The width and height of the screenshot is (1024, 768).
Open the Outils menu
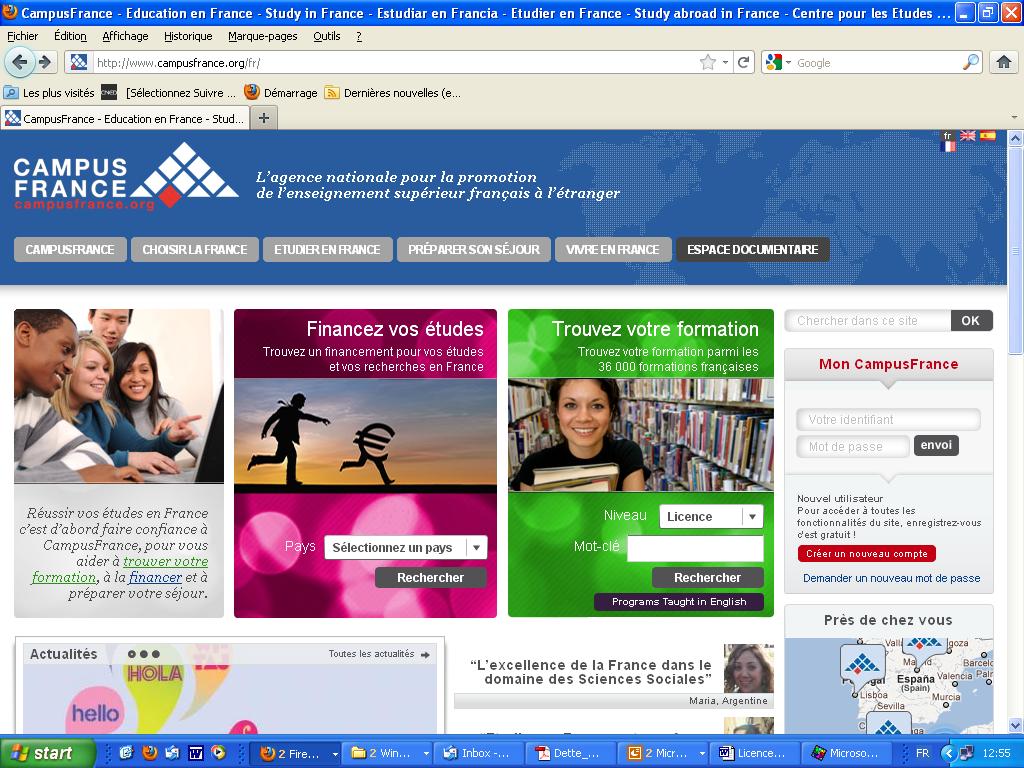(x=327, y=37)
